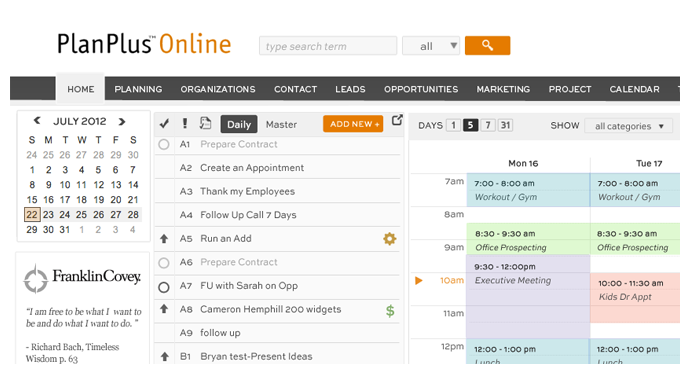Viewport: 680px width, 388px height.
Task: Show 7 day calendar view
Action: pos(488,125)
